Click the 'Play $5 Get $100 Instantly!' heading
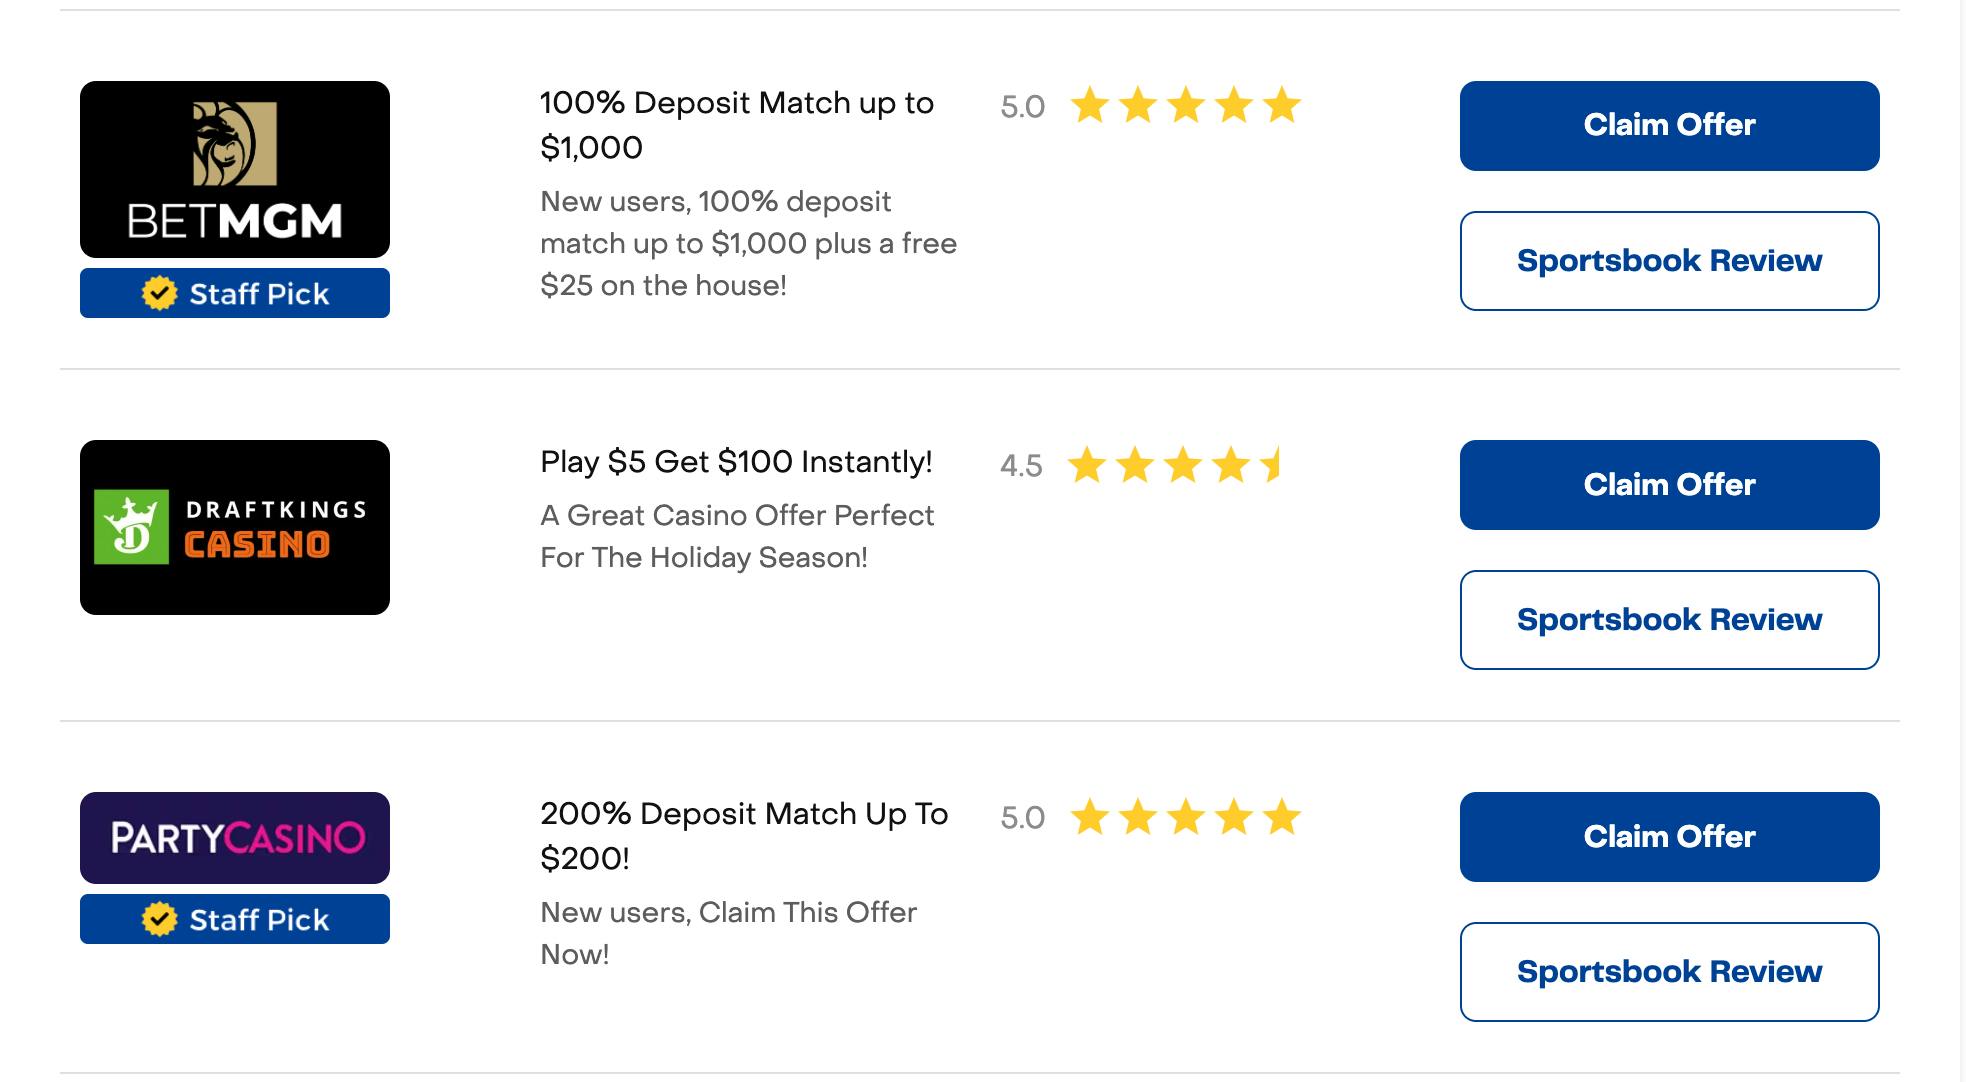Viewport: 1966px width, 1082px height. coord(736,462)
